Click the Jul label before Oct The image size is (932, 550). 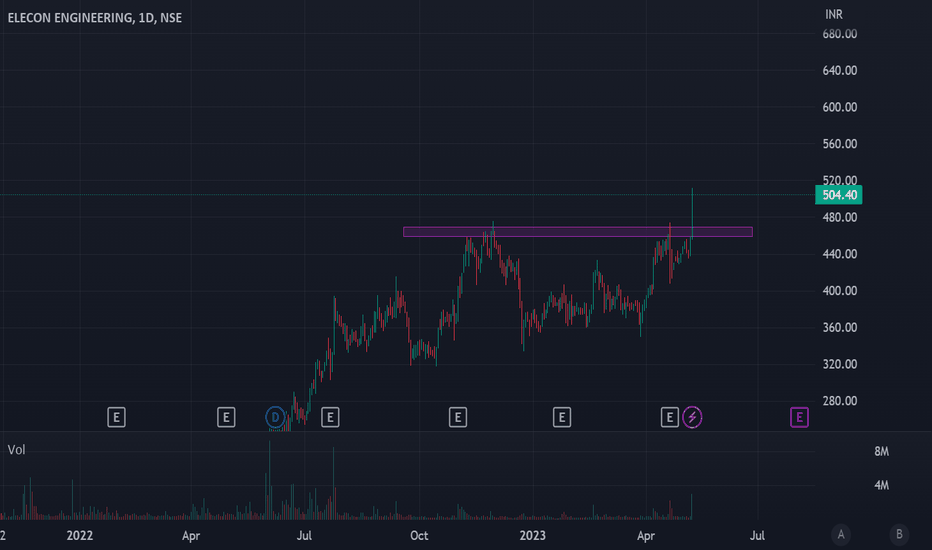304,536
